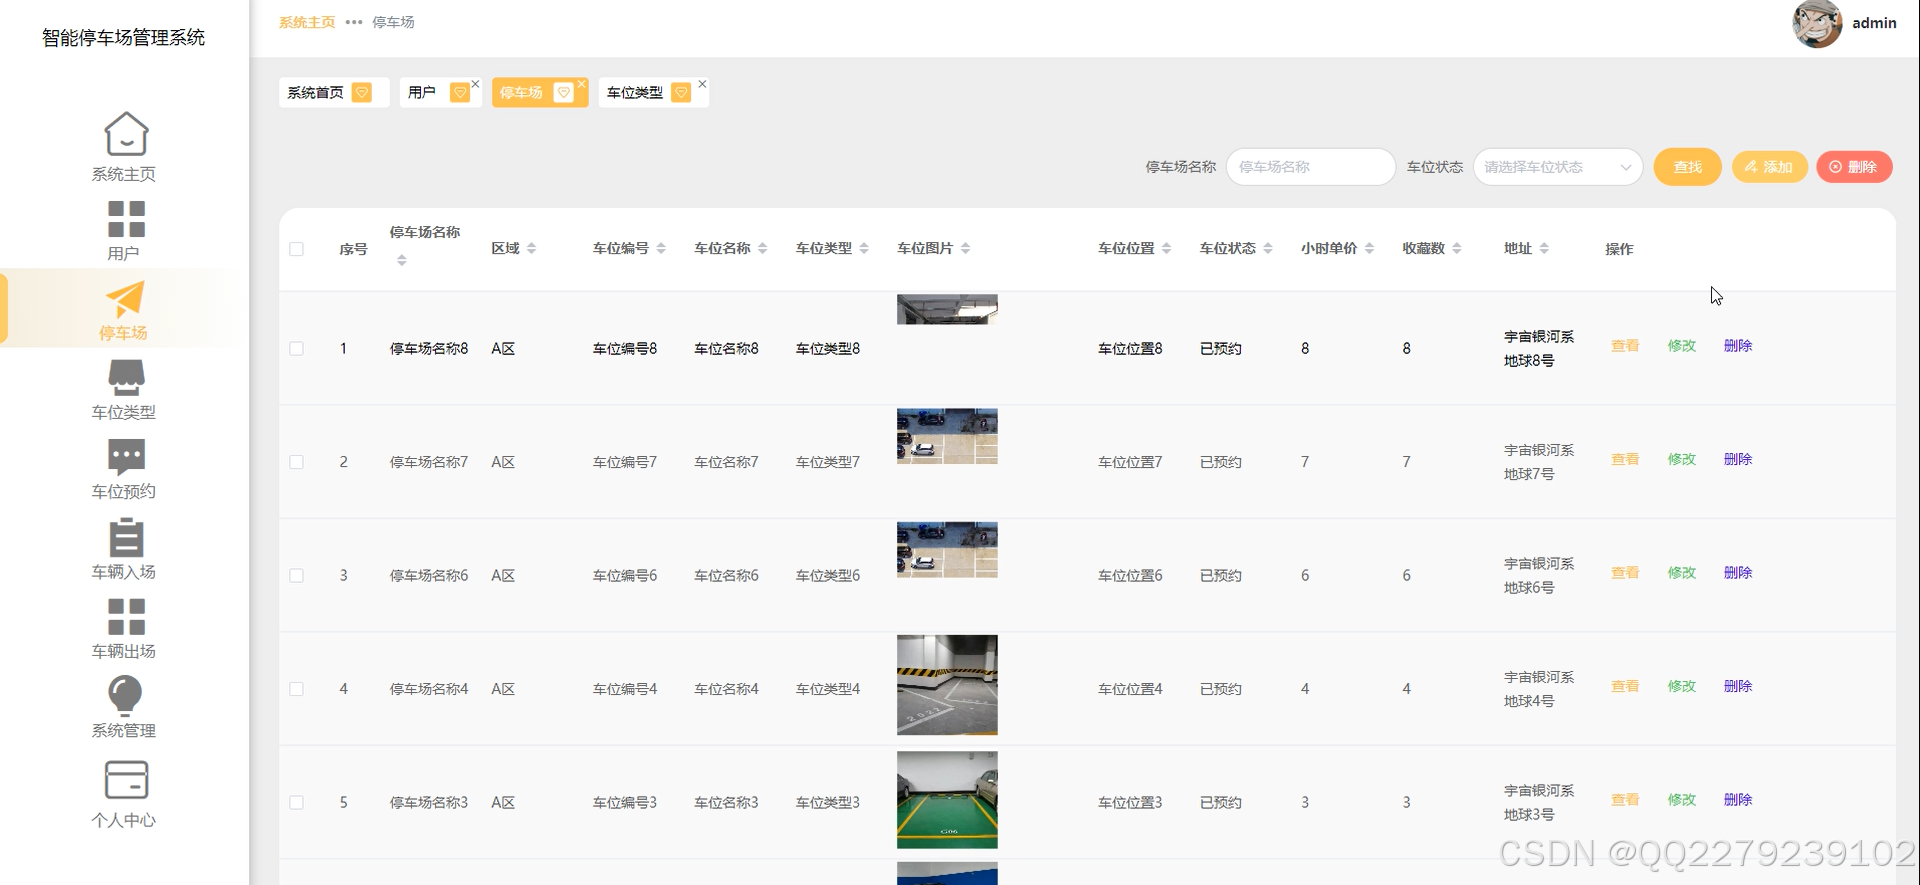This screenshot has width=1920, height=885.
Task: Click 修改 for 停车场名称6 row
Action: pyautogui.click(x=1682, y=573)
